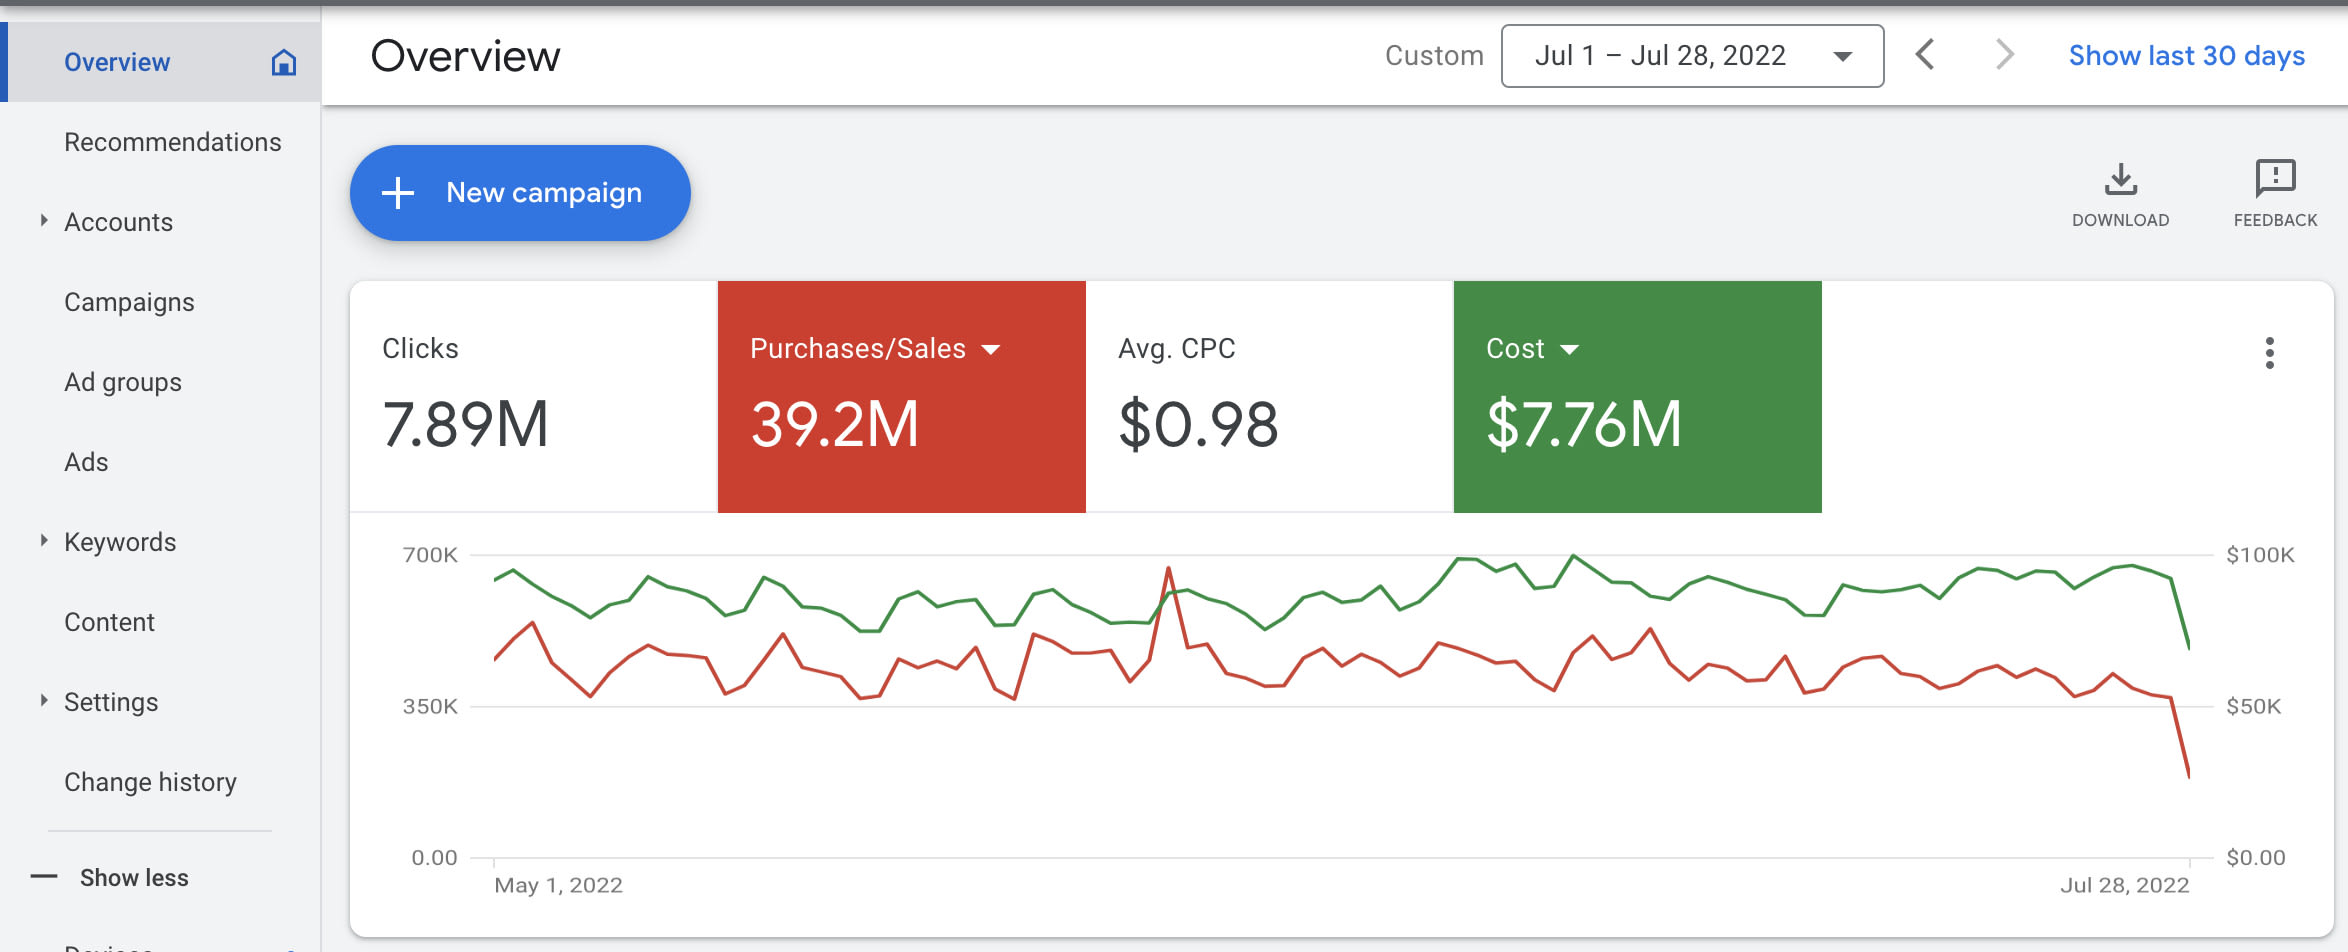
Task: Click the Download icon
Action: 2120,180
